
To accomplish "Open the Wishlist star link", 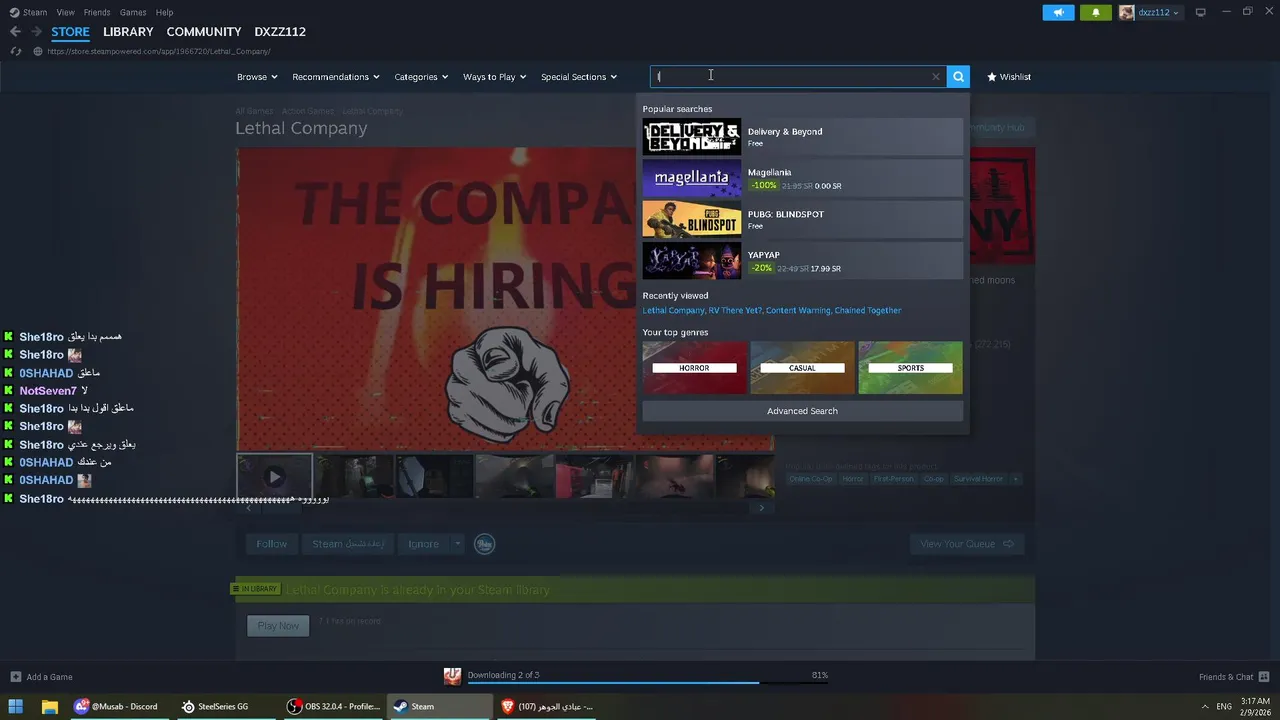I will (1009, 77).
